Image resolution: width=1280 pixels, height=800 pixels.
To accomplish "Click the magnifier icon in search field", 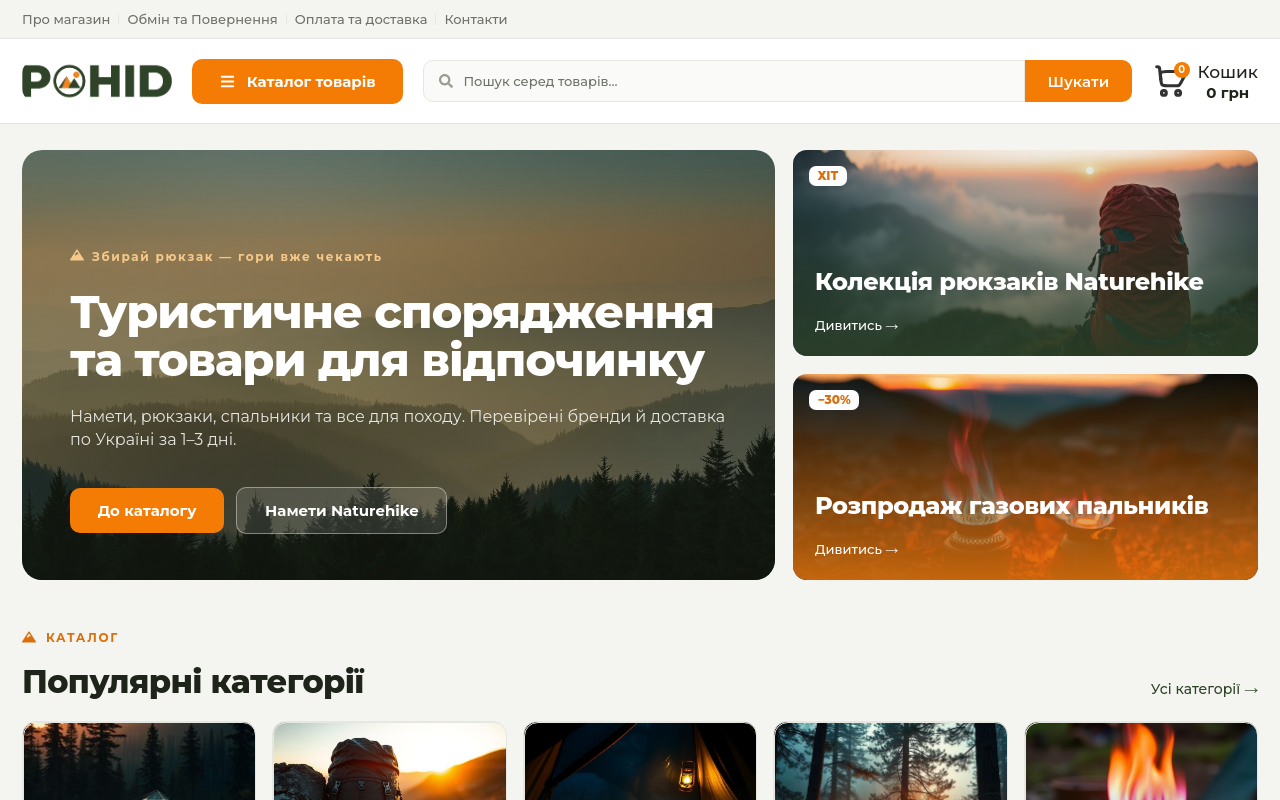I will [x=446, y=81].
